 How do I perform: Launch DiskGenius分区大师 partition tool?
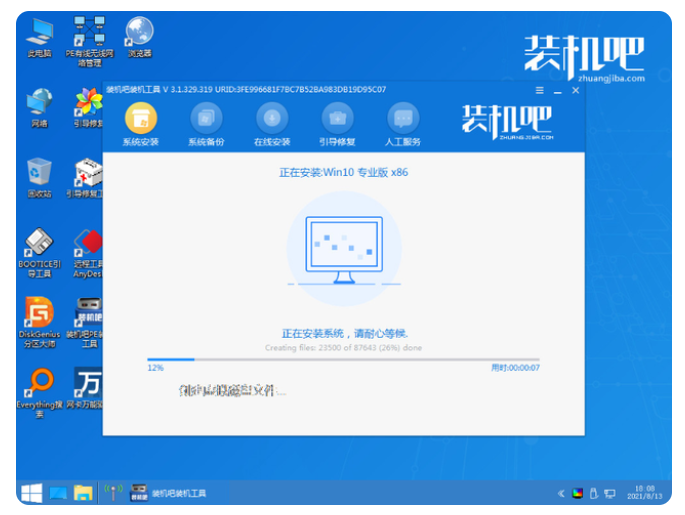click(x=40, y=313)
